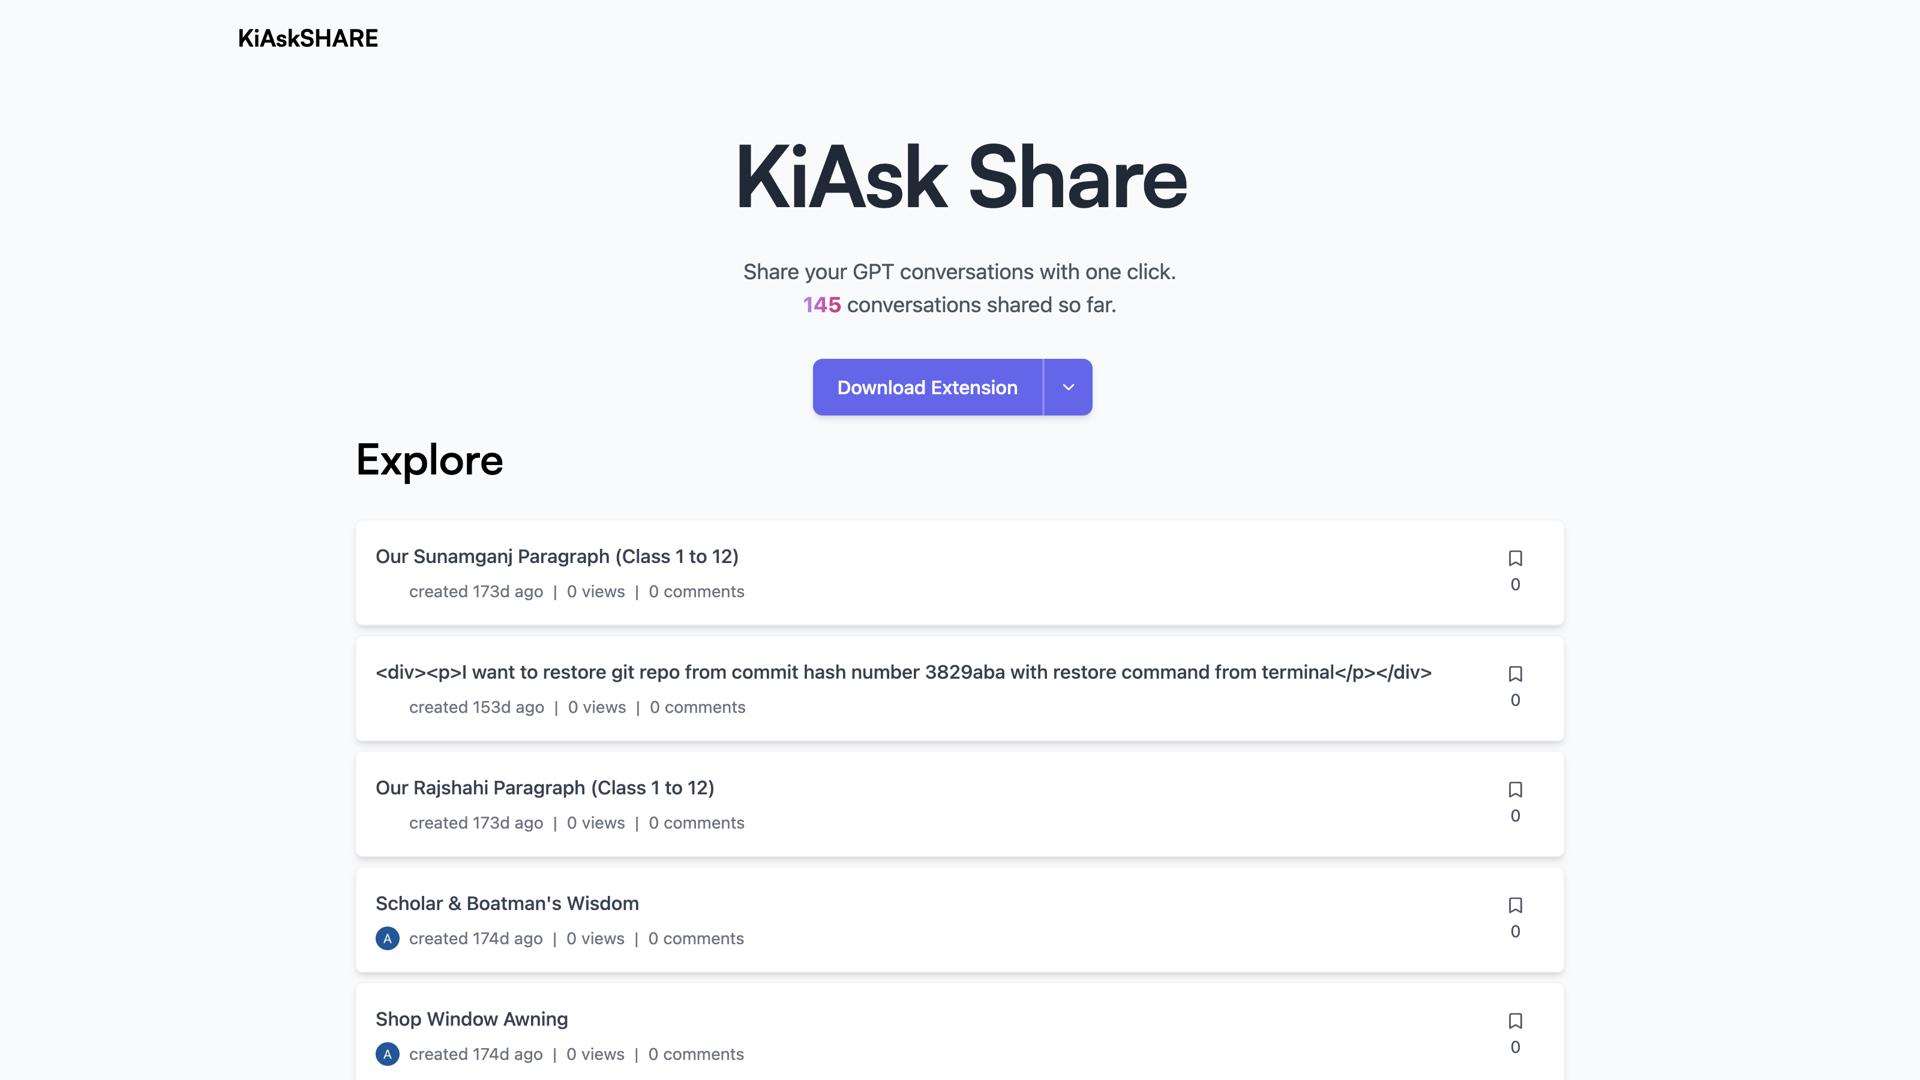The width and height of the screenshot is (1920, 1080).
Task: Bookmark the Our Sunamganj Paragraph conversation
Action: pyautogui.click(x=1516, y=558)
